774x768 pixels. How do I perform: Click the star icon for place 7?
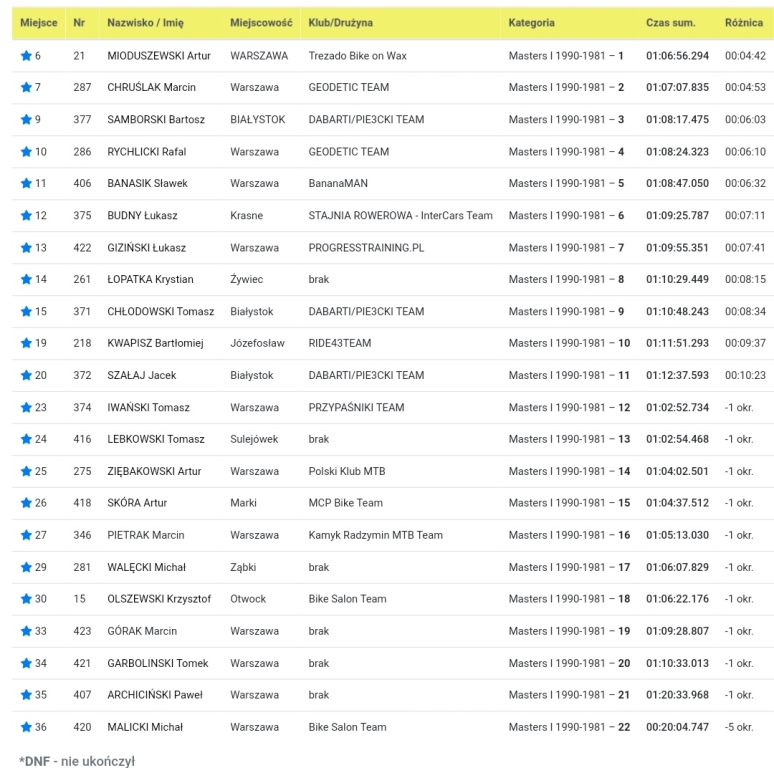point(26,87)
